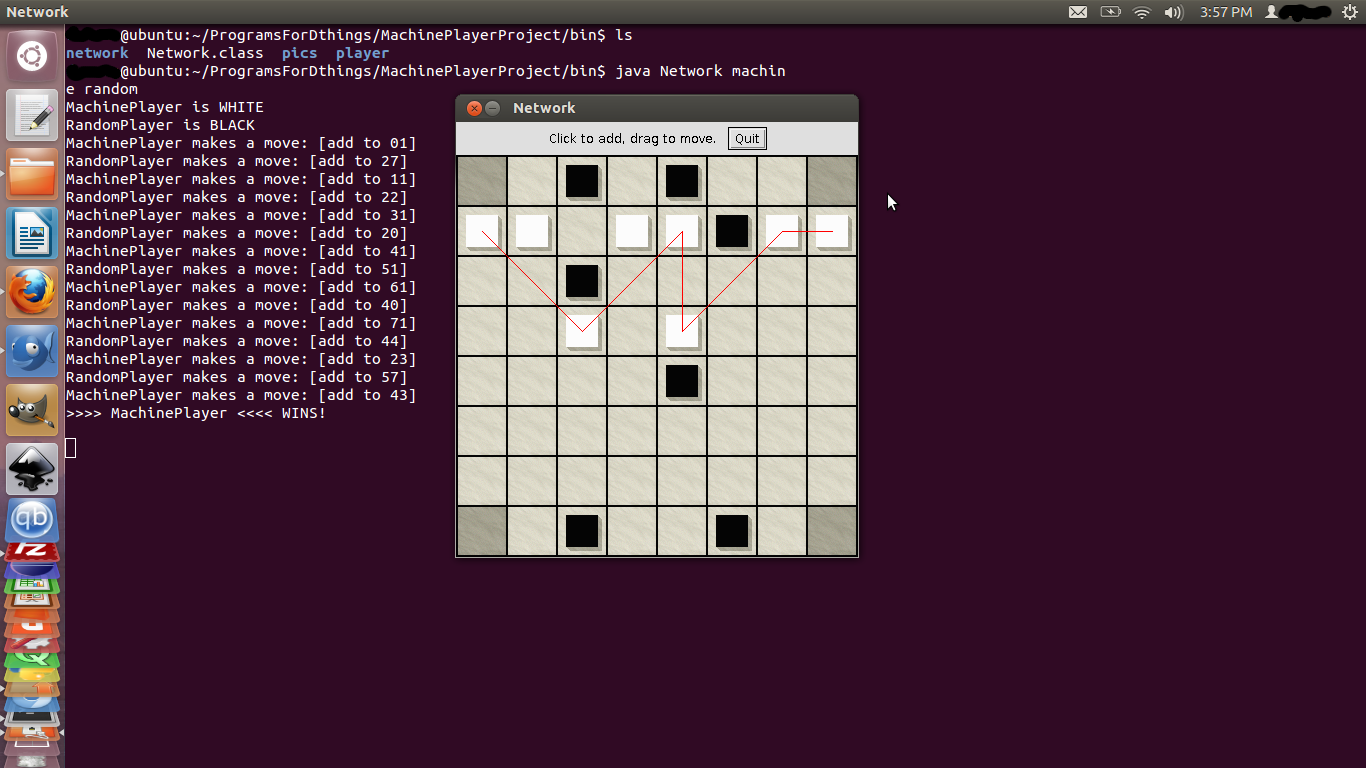Click the black piece in the second row
The height and width of the screenshot is (768, 1366).
[x=732, y=231]
